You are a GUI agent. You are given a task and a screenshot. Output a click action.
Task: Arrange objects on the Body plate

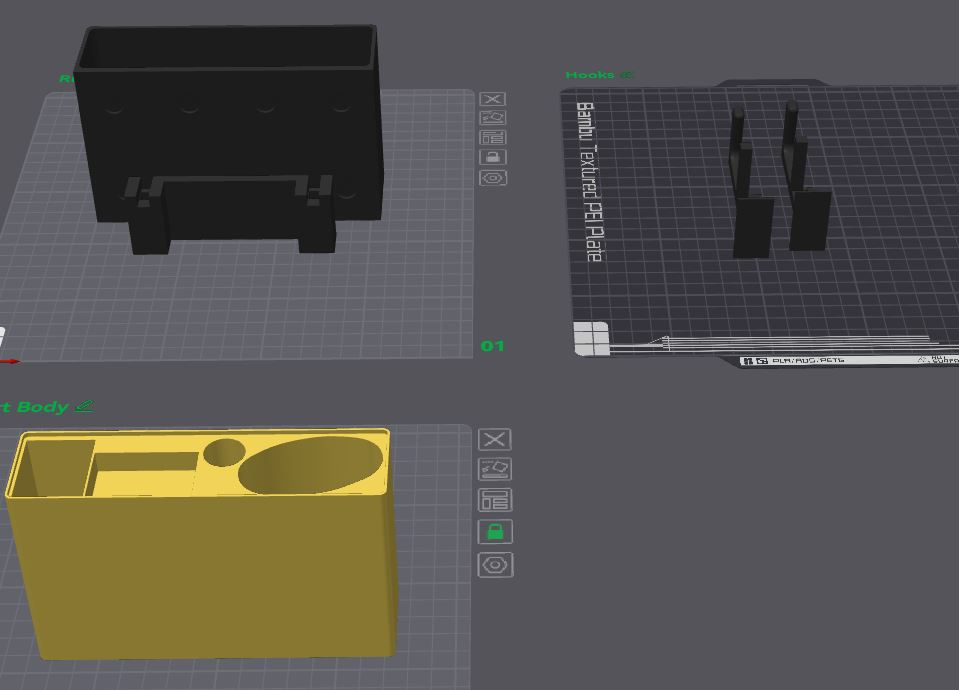495,500
